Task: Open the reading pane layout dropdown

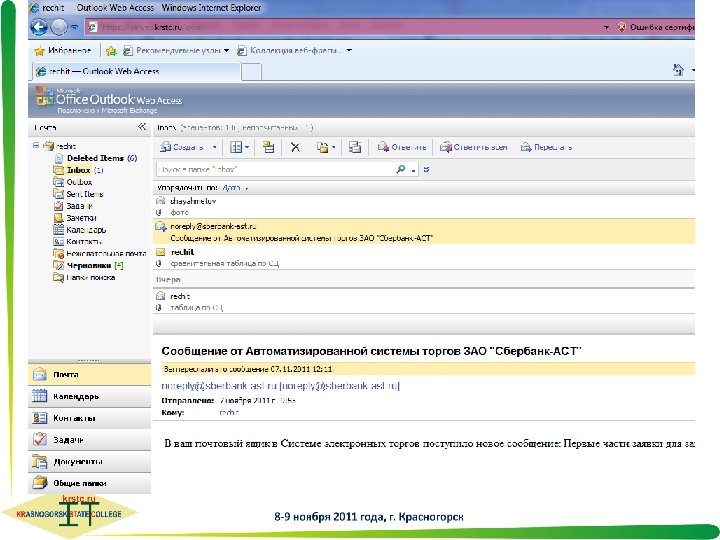Action: [x=239, y=147]
